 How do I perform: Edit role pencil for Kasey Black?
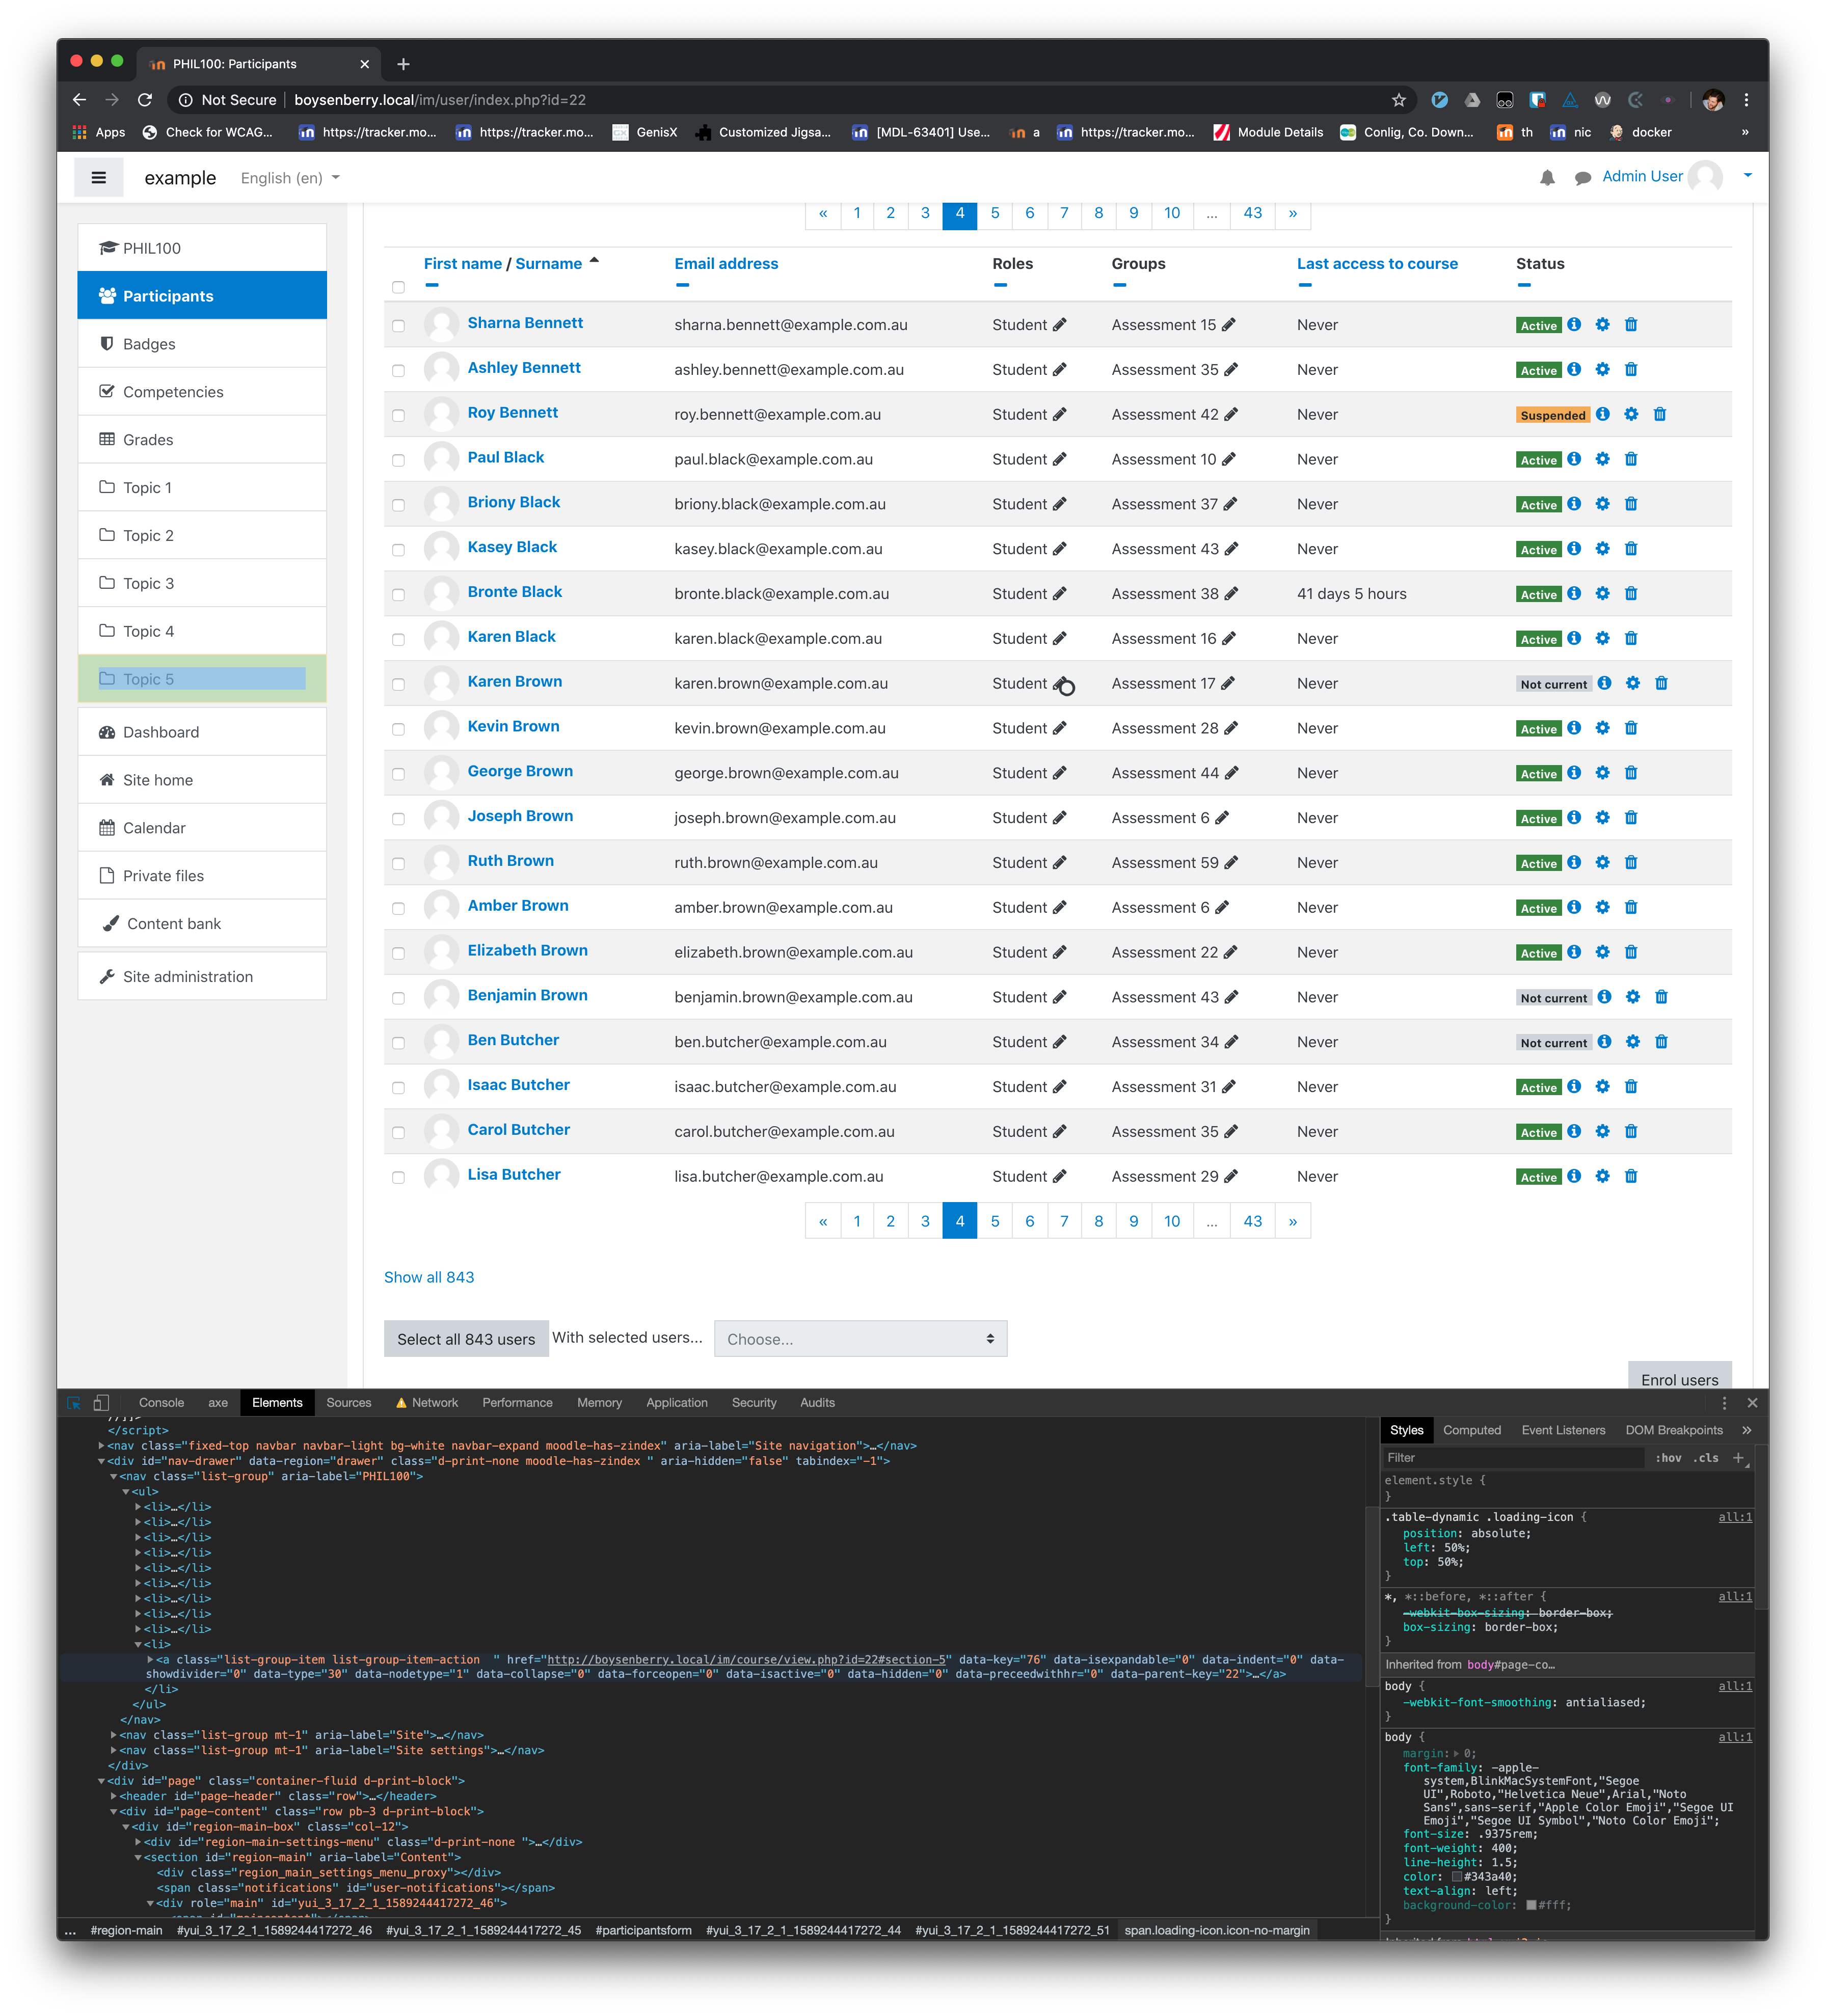pyautogui.click(x=1059, y=549)
